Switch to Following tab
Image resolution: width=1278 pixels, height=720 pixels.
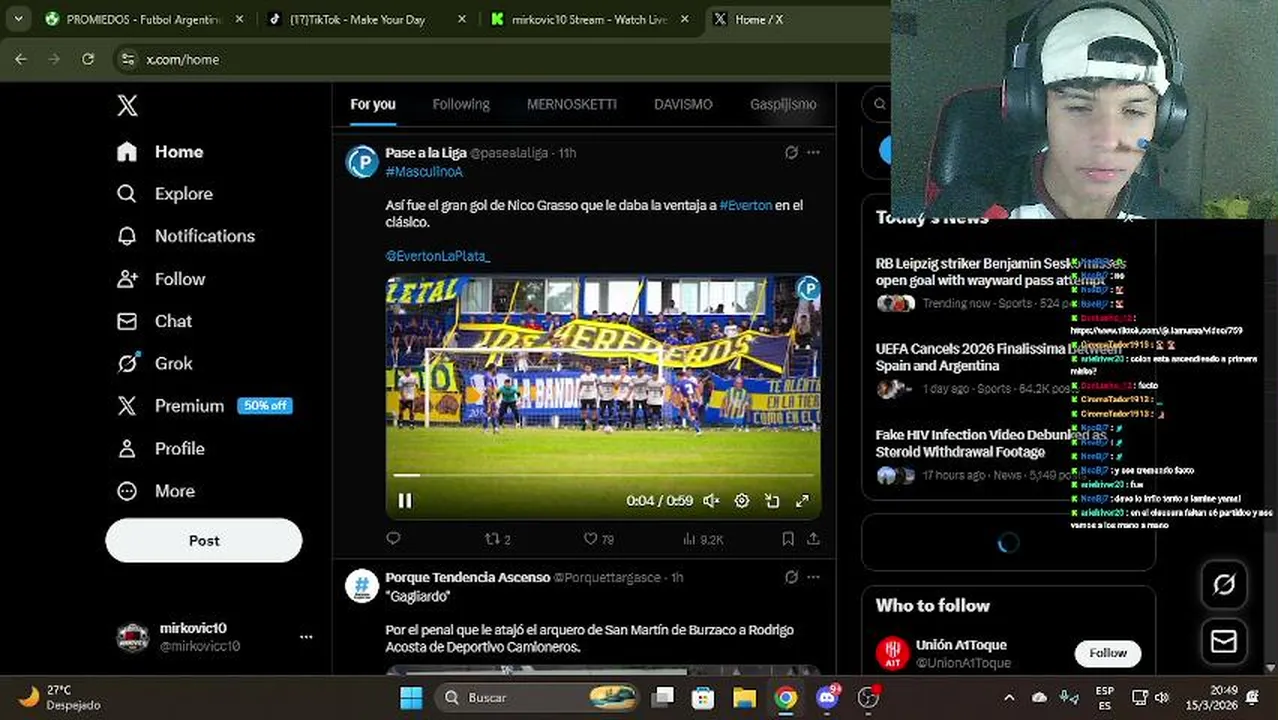(x=461, y=104)
